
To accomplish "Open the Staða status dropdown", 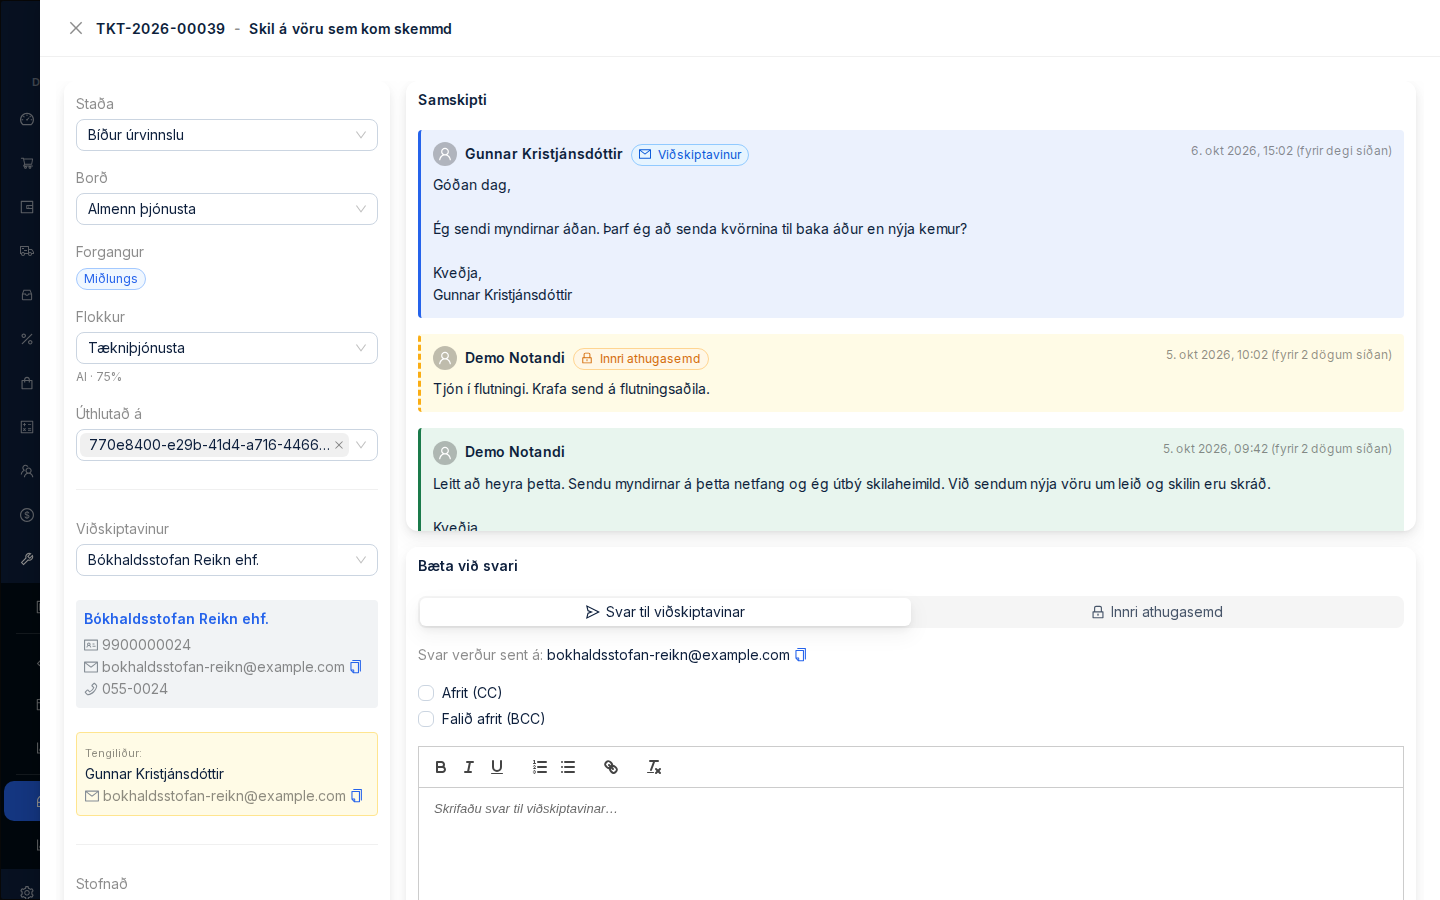I will coord(227,135).
